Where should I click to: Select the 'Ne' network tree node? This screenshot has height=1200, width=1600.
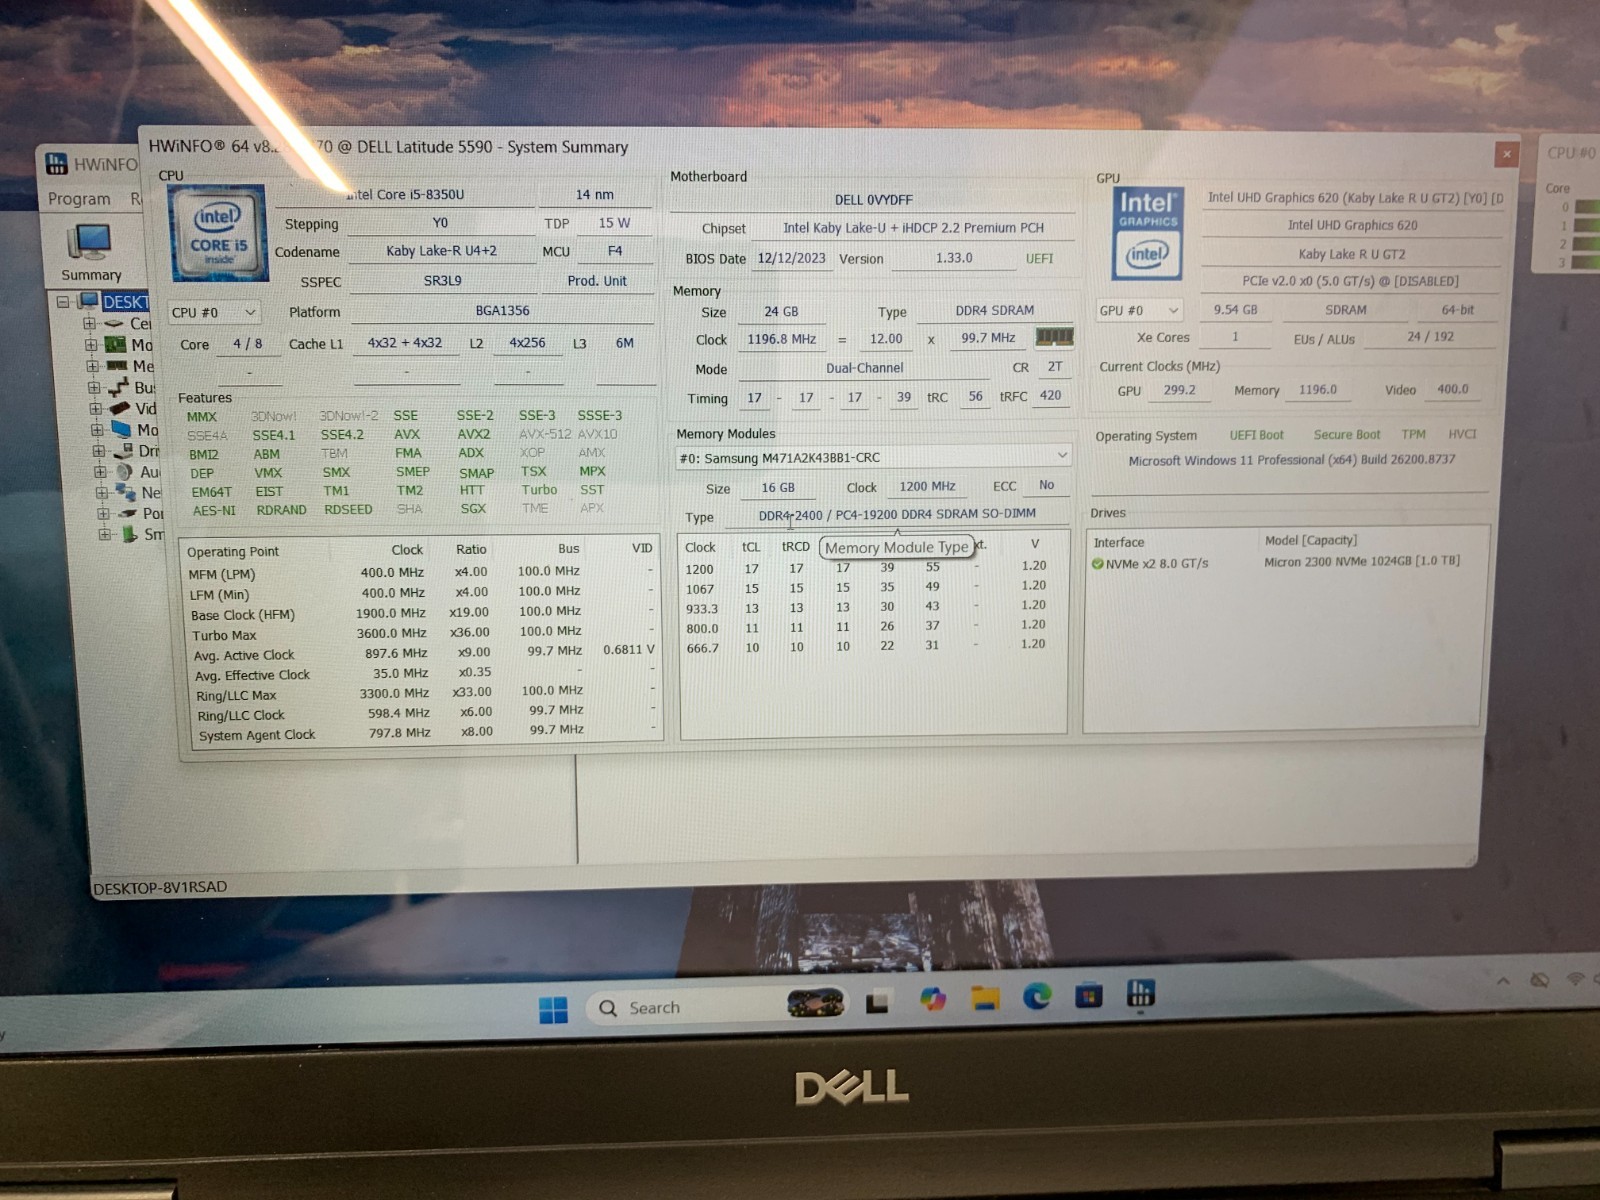click(138, 492)
